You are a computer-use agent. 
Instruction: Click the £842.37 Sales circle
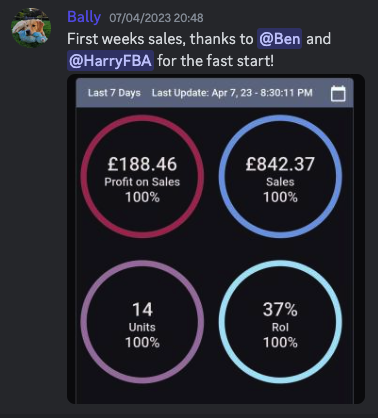(x=280, y=176)
